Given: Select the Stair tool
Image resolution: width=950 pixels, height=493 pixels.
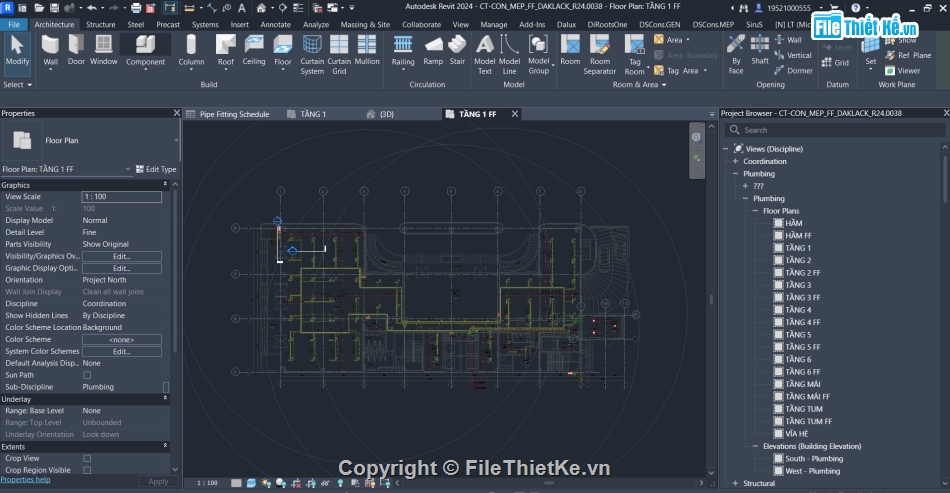Looking at the screenshot, I should tap(457, 51).
